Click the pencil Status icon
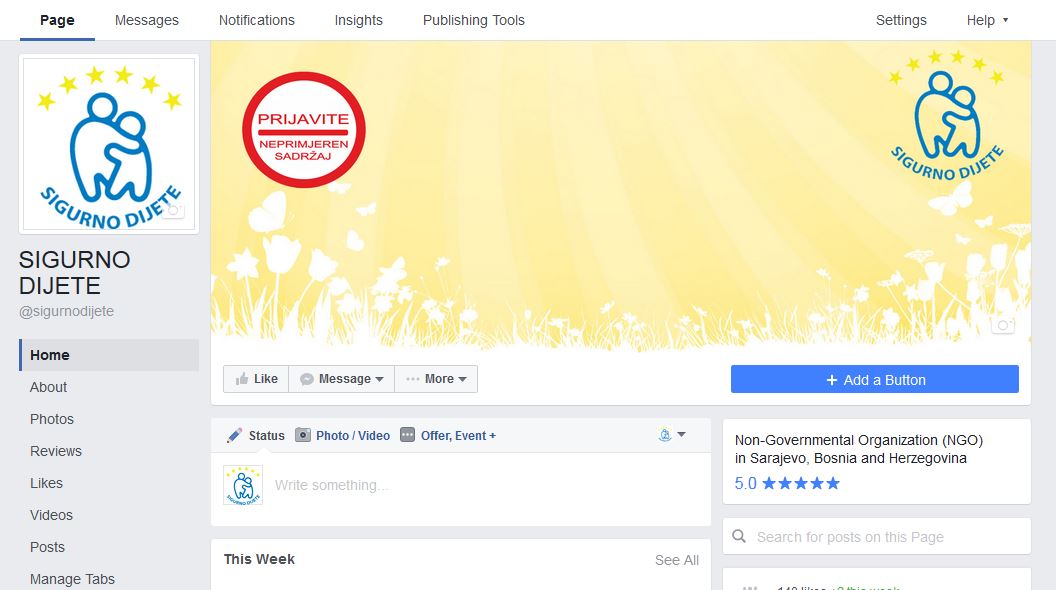This screenshot has width=1056, height=590. pyautogui.click(x=235, y=435)
